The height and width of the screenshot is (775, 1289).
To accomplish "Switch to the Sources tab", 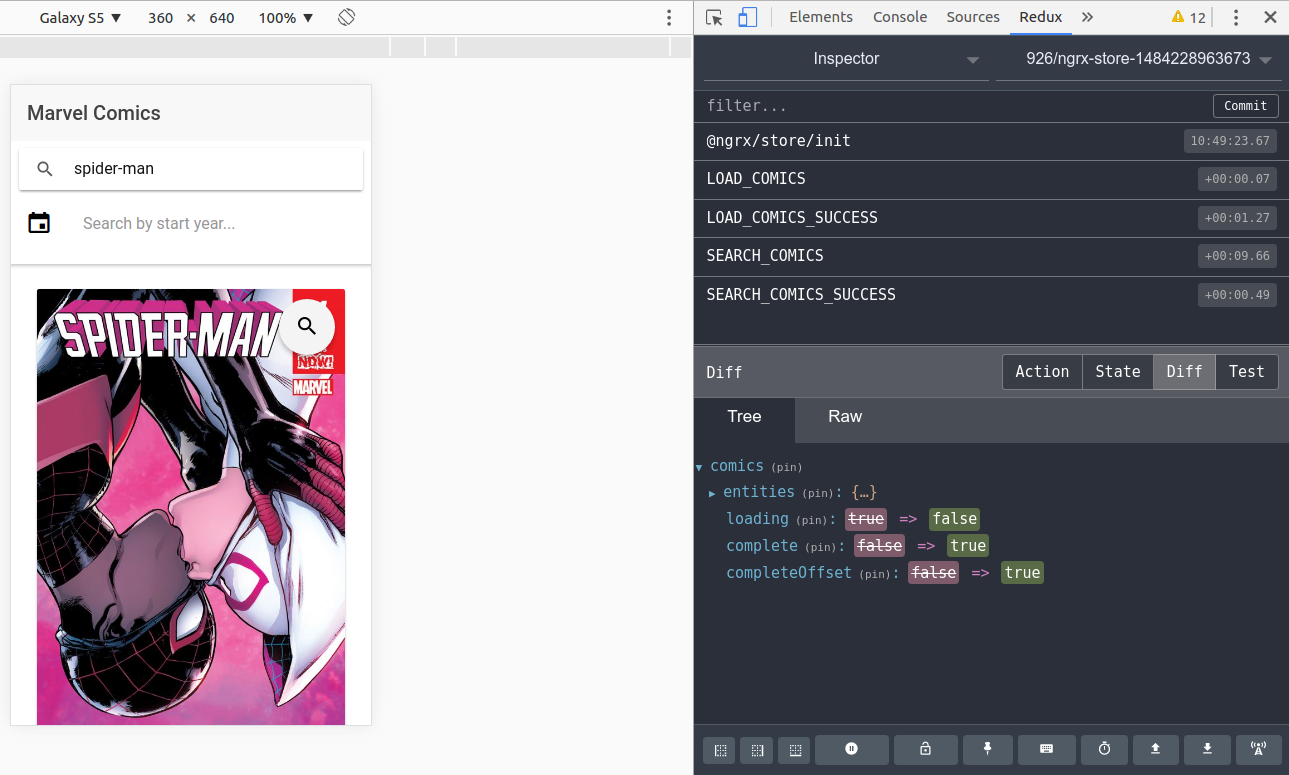I will click(x=973, y=17).
